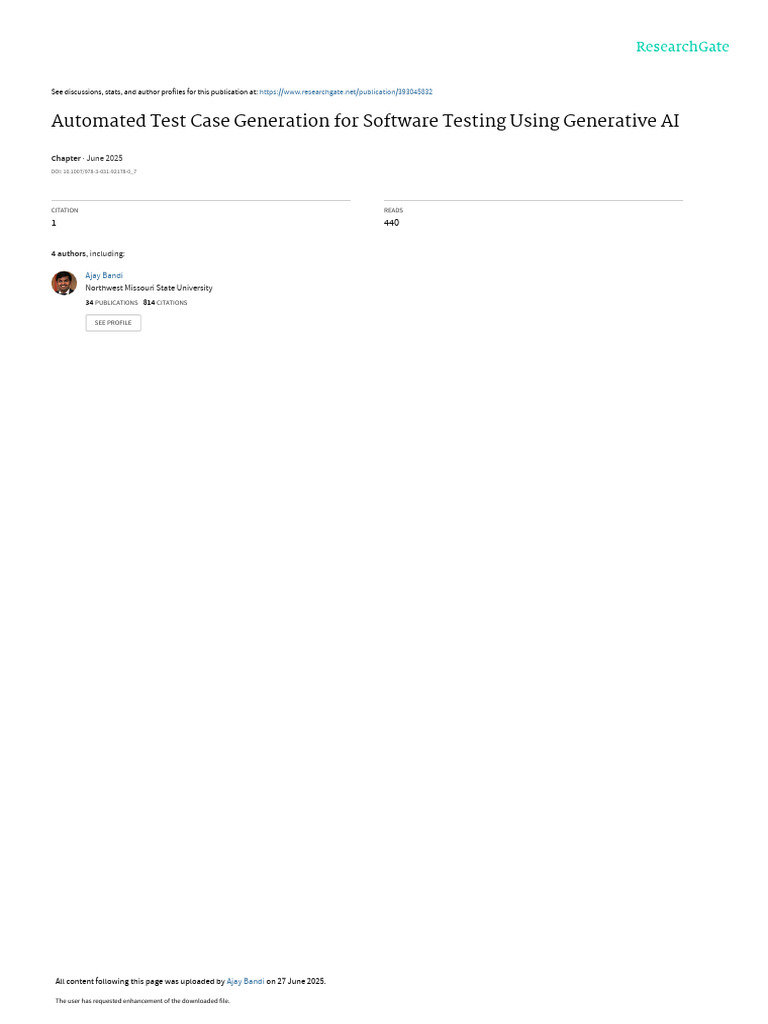Click the ResearchGate logo
This screenshot has height=1024, width=768.
682,47
